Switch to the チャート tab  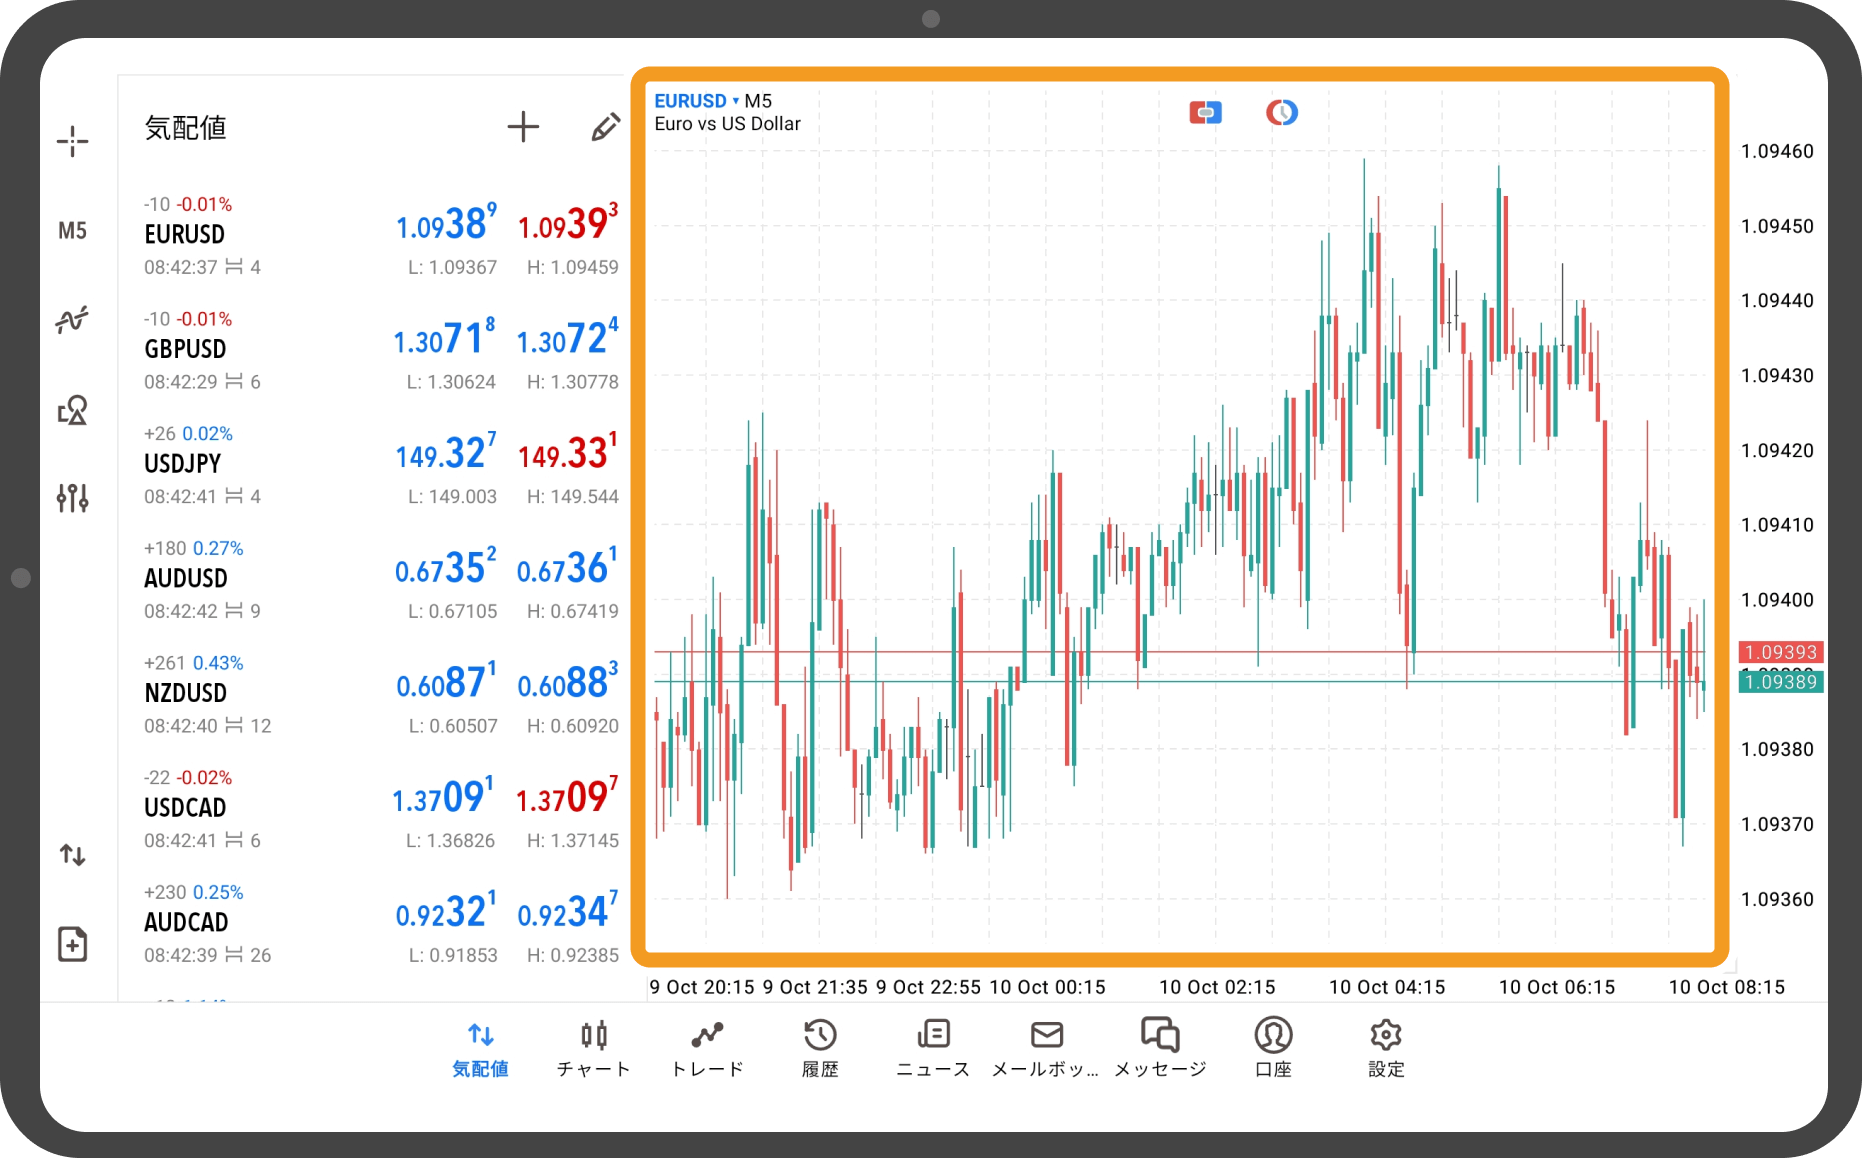(x=594, y=1049)
